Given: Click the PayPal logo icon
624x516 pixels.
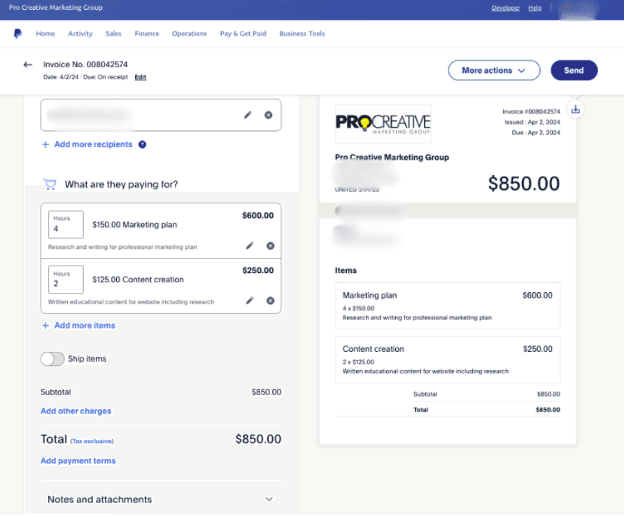Looking at the screenshot, I should pyautogui.click(x=17, y=34).
